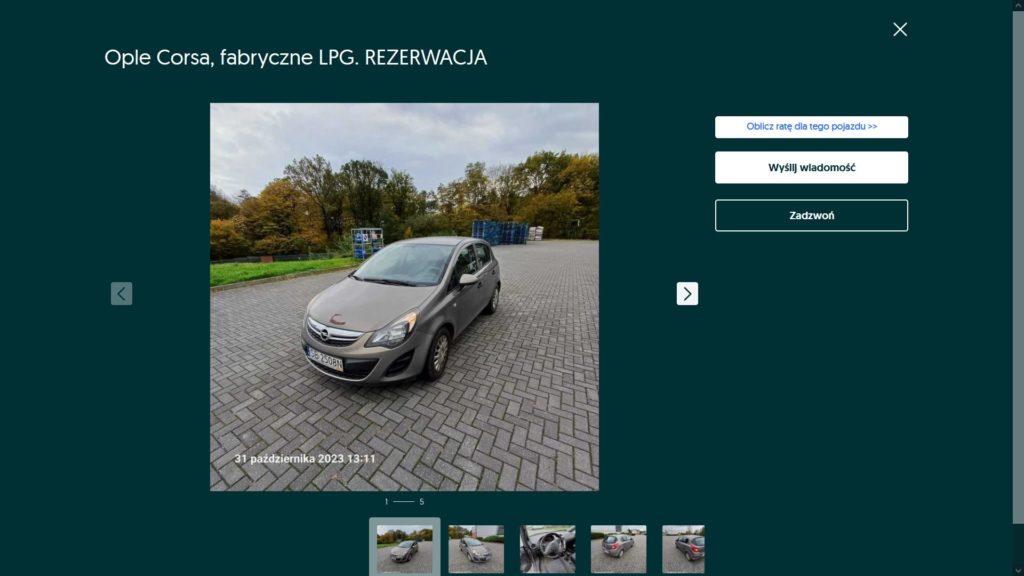Select the second thumbnail photo
1024x576 pixels.
click(476, 549)
